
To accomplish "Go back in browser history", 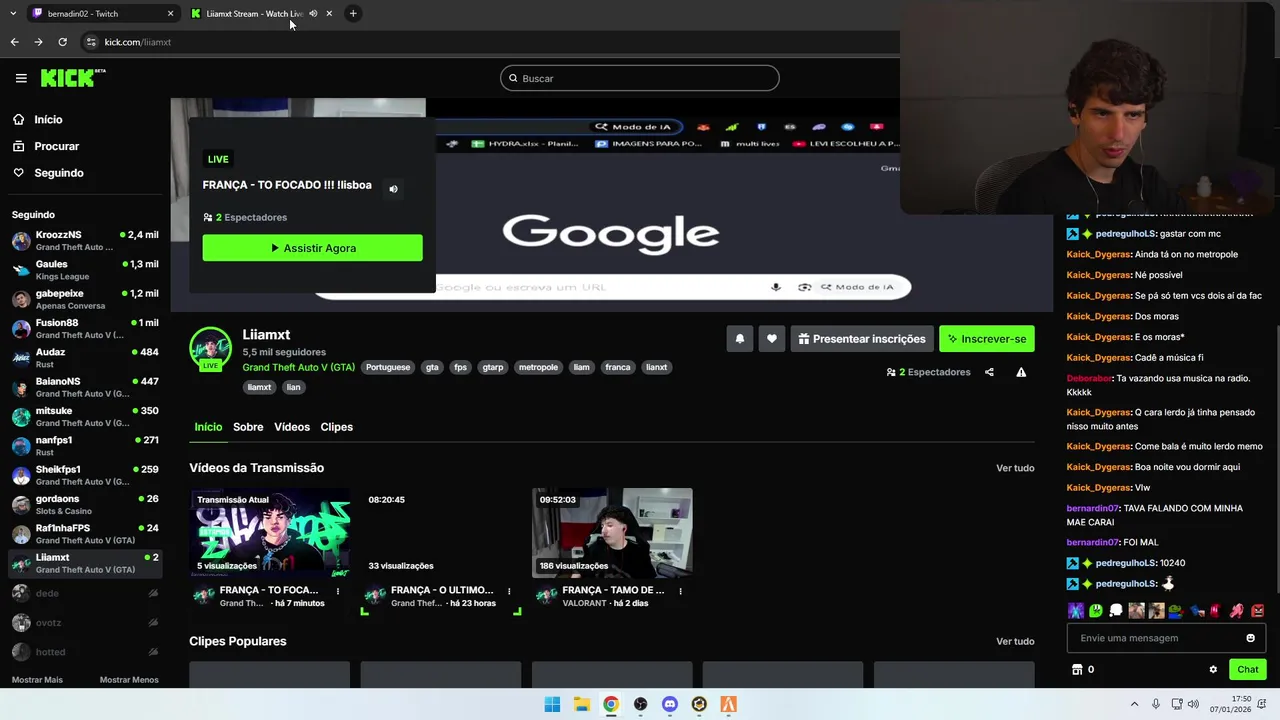I will pyautogui.click(x=14, y=42).
